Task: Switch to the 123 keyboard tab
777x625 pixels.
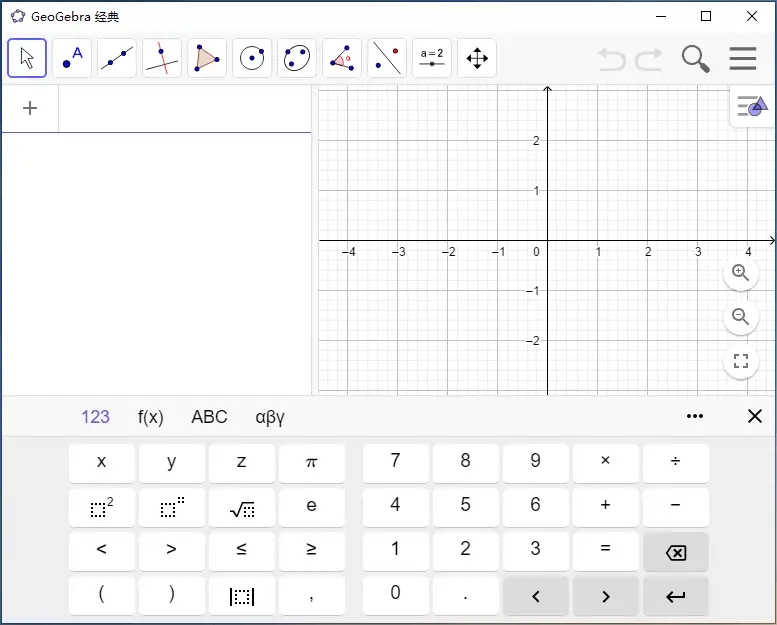Action: (x=95, y=417)
